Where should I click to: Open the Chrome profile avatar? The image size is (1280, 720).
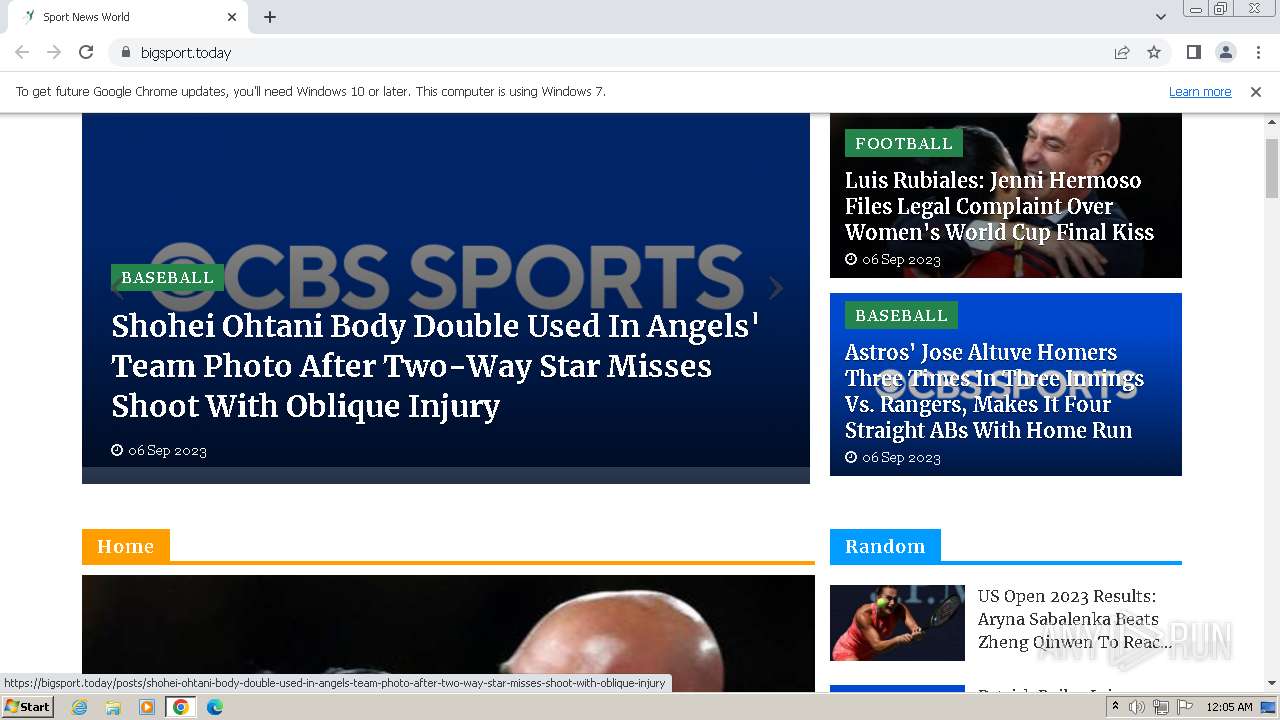click(1225, 52)
